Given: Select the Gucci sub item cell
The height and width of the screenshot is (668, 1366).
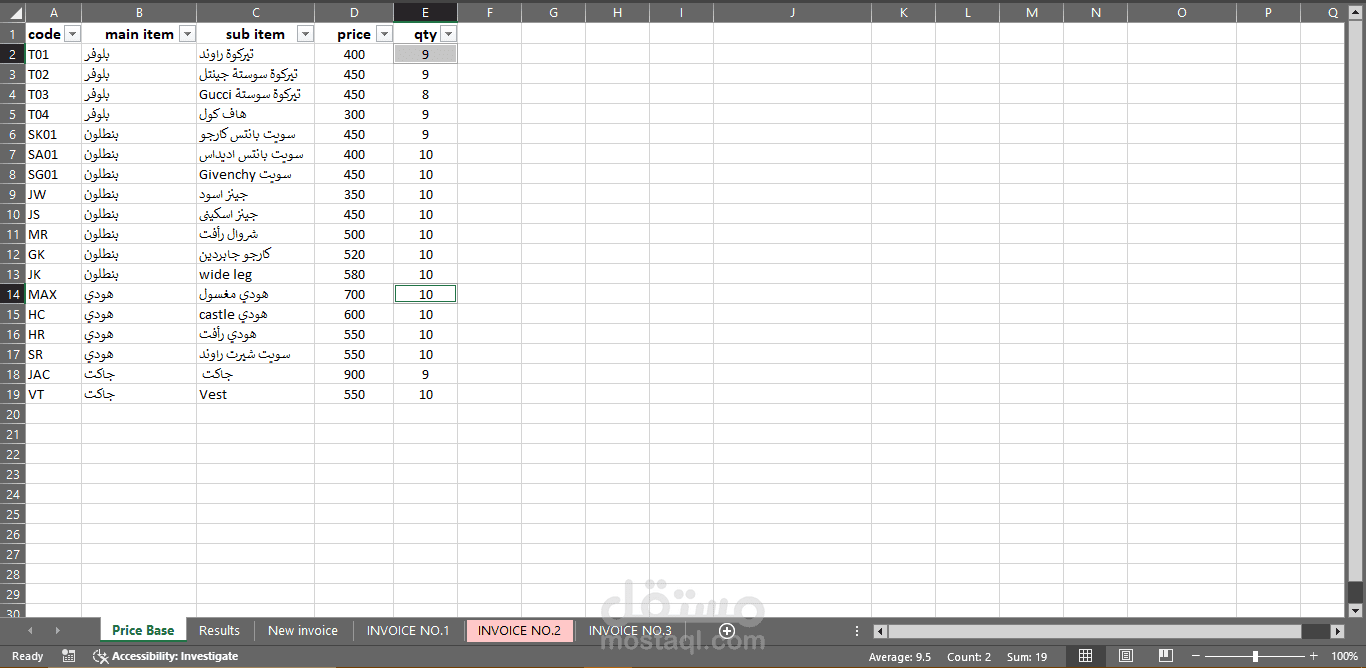Looking at the screenshot, I should pos(255,94).
